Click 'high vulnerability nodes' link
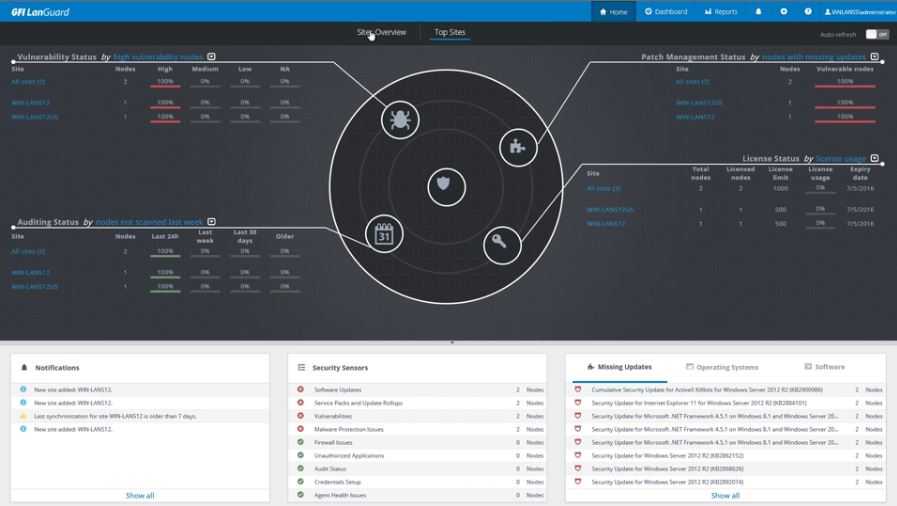Screen dimensions: 897x506 158,57
